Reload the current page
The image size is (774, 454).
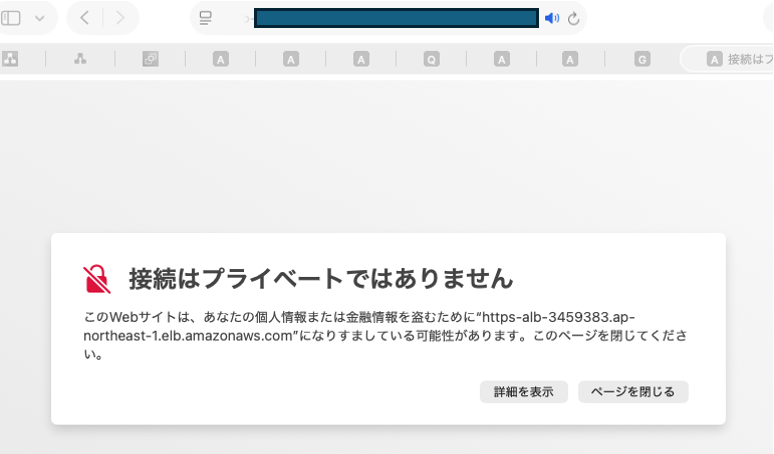[573, 19]
